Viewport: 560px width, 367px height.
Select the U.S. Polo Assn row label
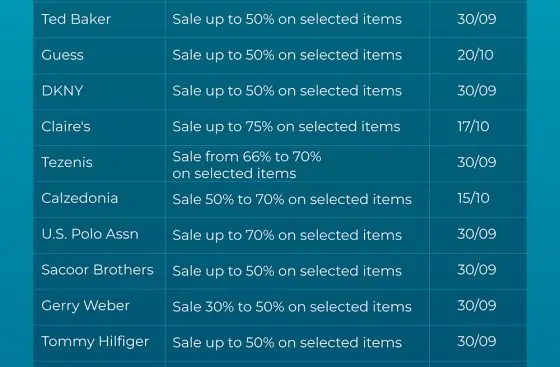click(90, 234)
